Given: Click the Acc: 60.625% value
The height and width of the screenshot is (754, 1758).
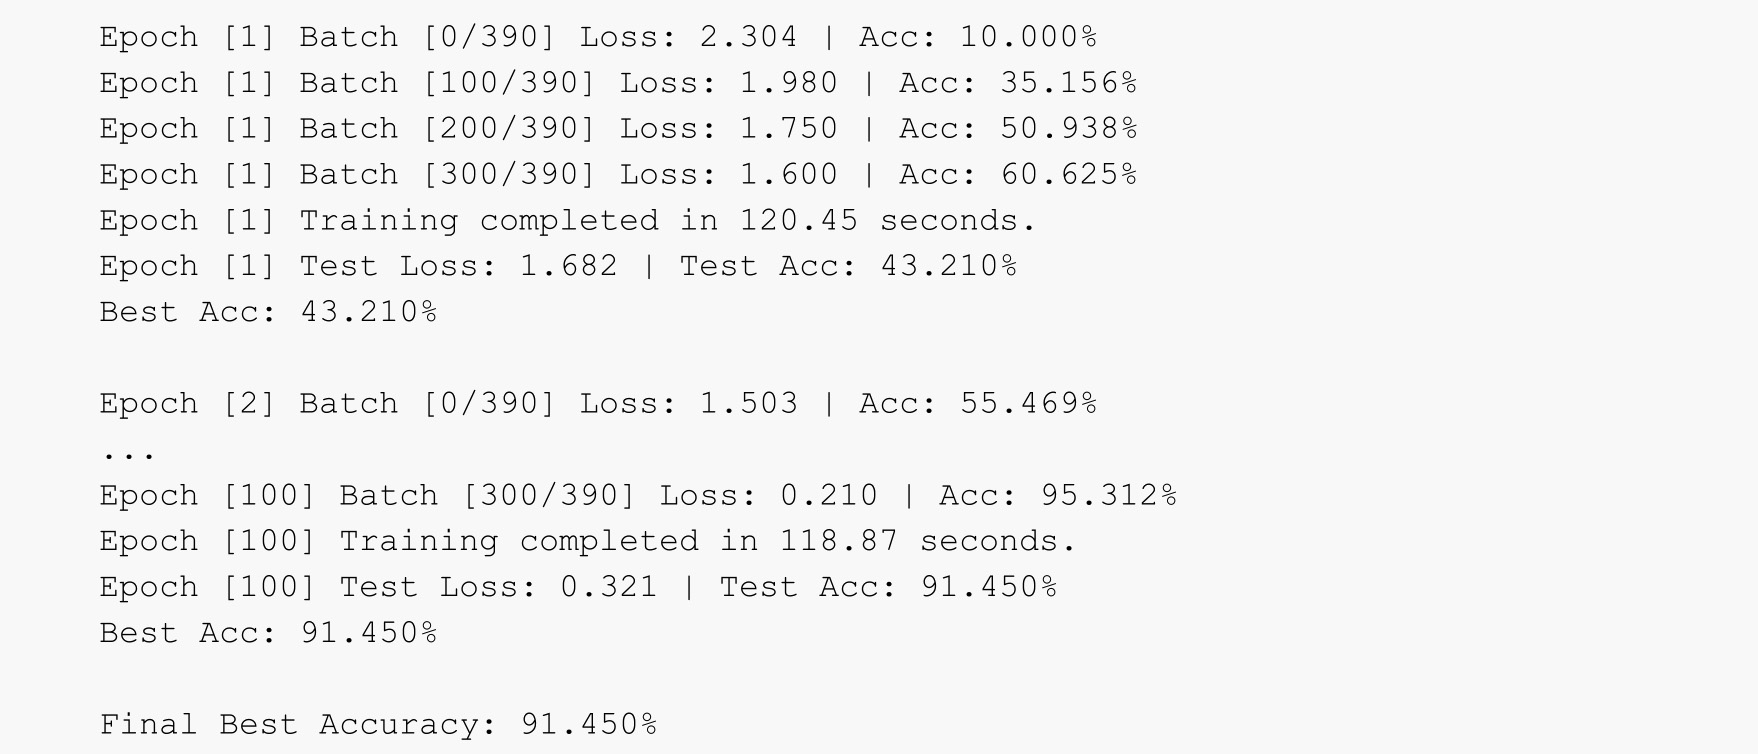Looking at the screenshot, I should coord(1018,175).
